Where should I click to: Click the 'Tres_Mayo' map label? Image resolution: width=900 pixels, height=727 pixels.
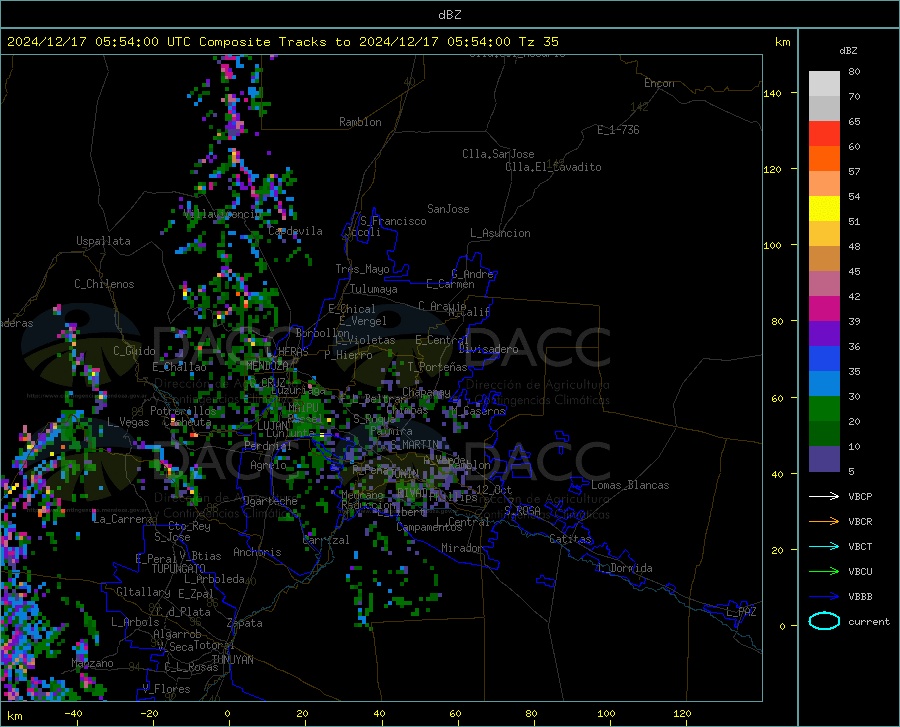tap(362, 269)
